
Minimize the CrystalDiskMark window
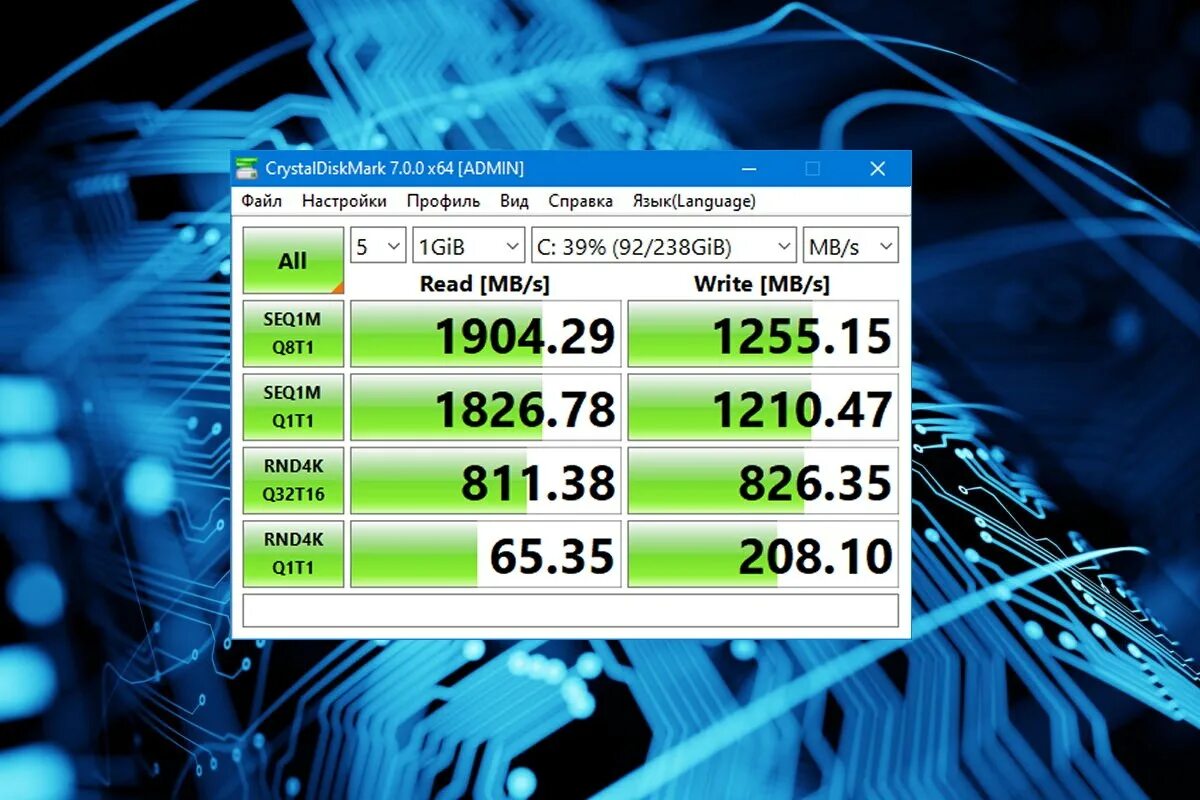(x=748, y=168)
